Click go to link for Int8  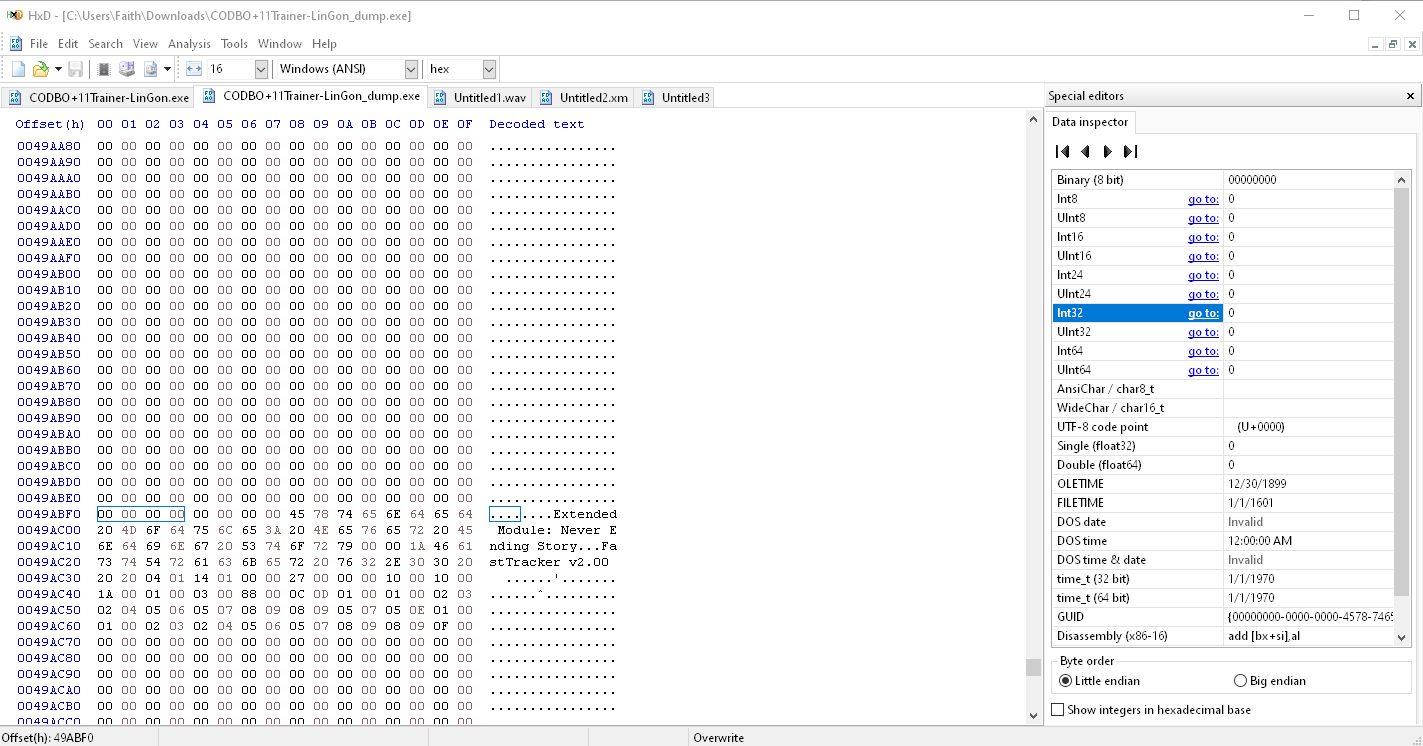1203,199
